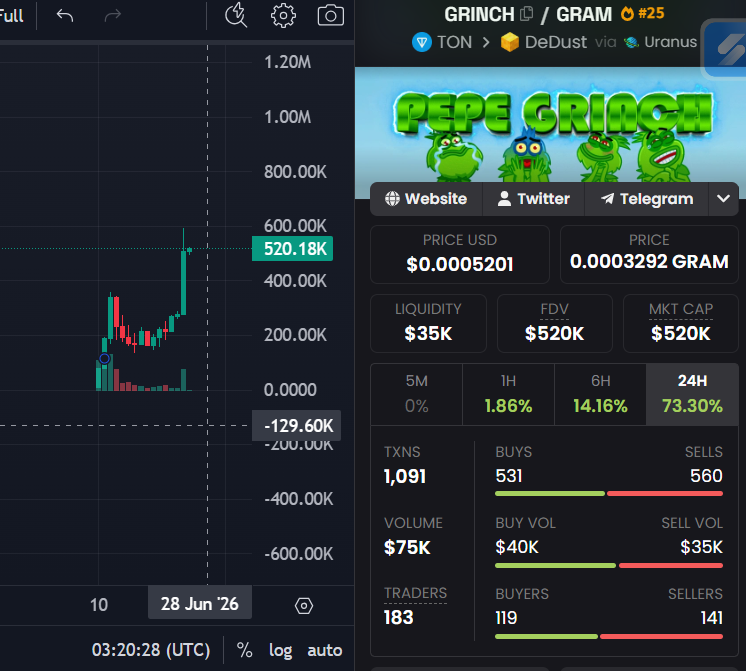746x671 pixels.
Task: Select the 1H timeframe tab
Action: click(508, 394)
